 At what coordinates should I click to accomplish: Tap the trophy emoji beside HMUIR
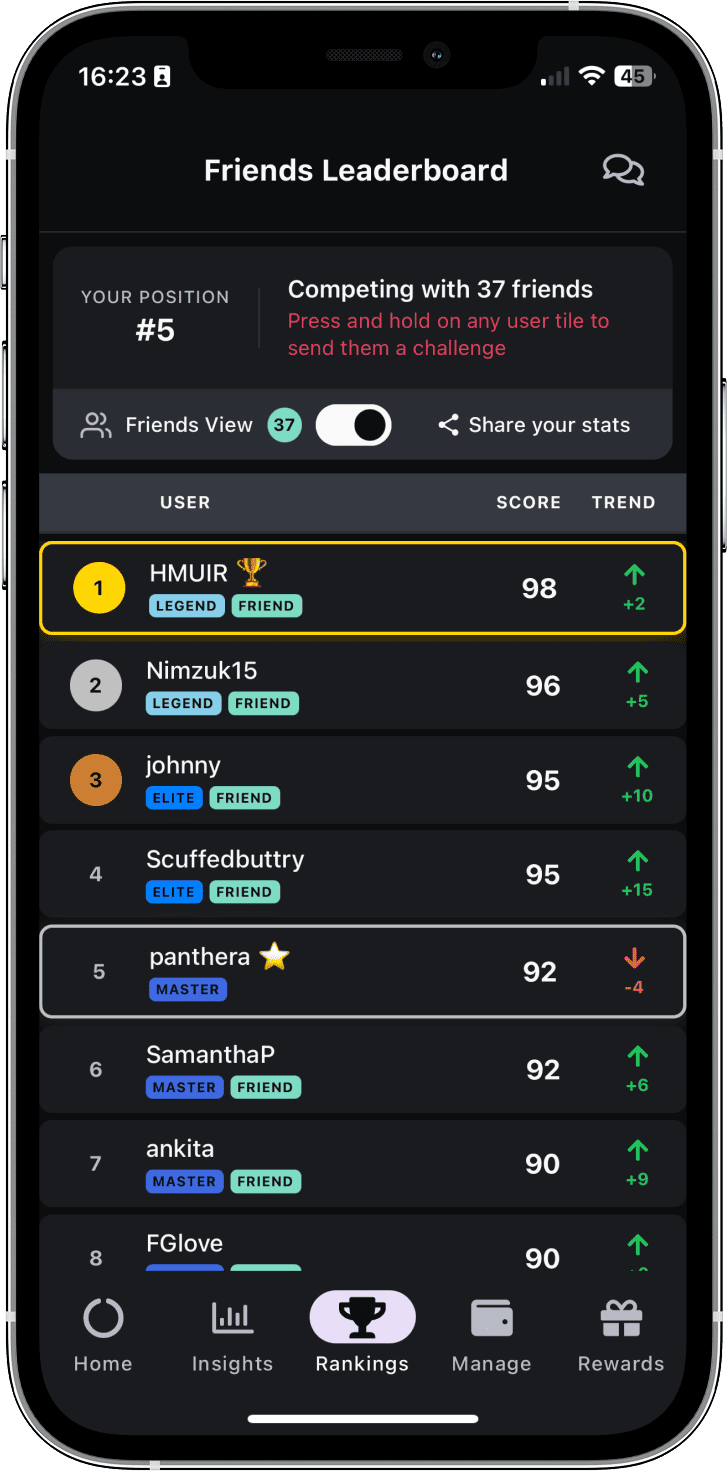[251, 571]
